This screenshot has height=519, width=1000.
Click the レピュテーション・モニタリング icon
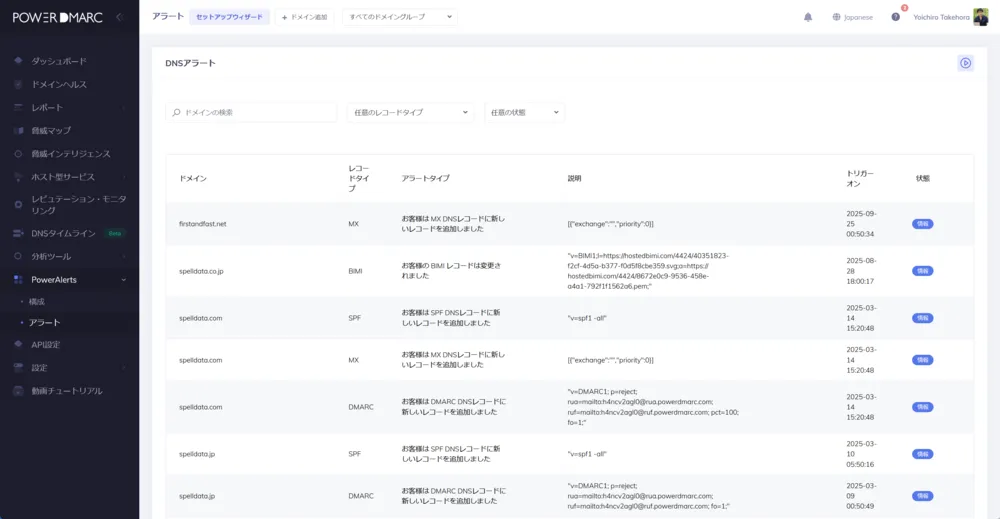coord(18,205)
